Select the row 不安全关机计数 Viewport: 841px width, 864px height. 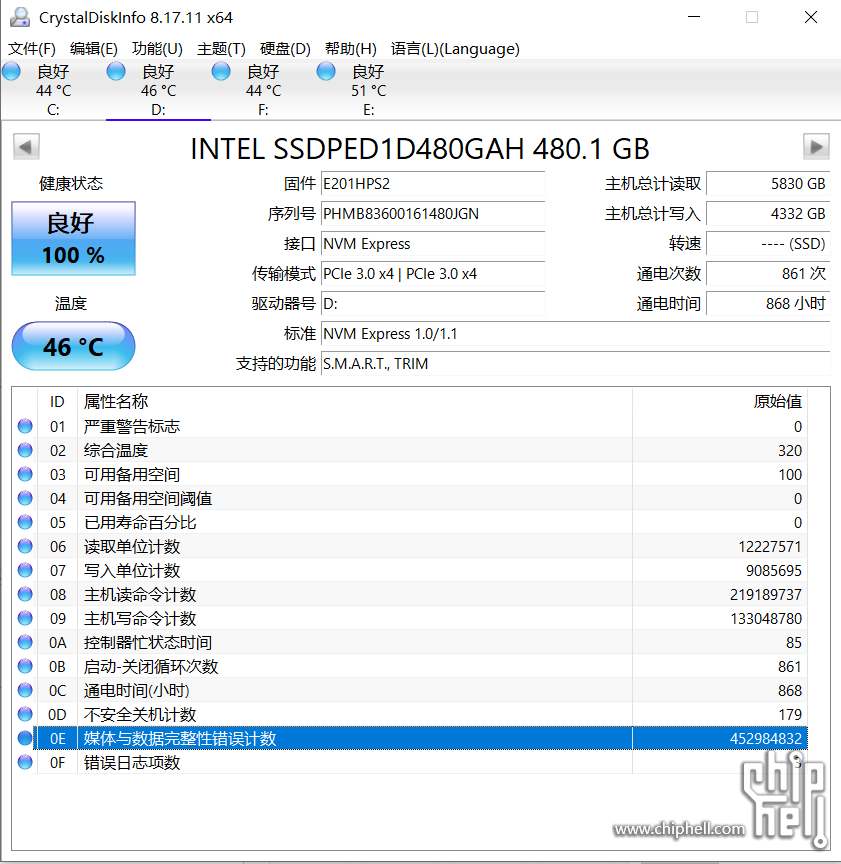point(409,714)
